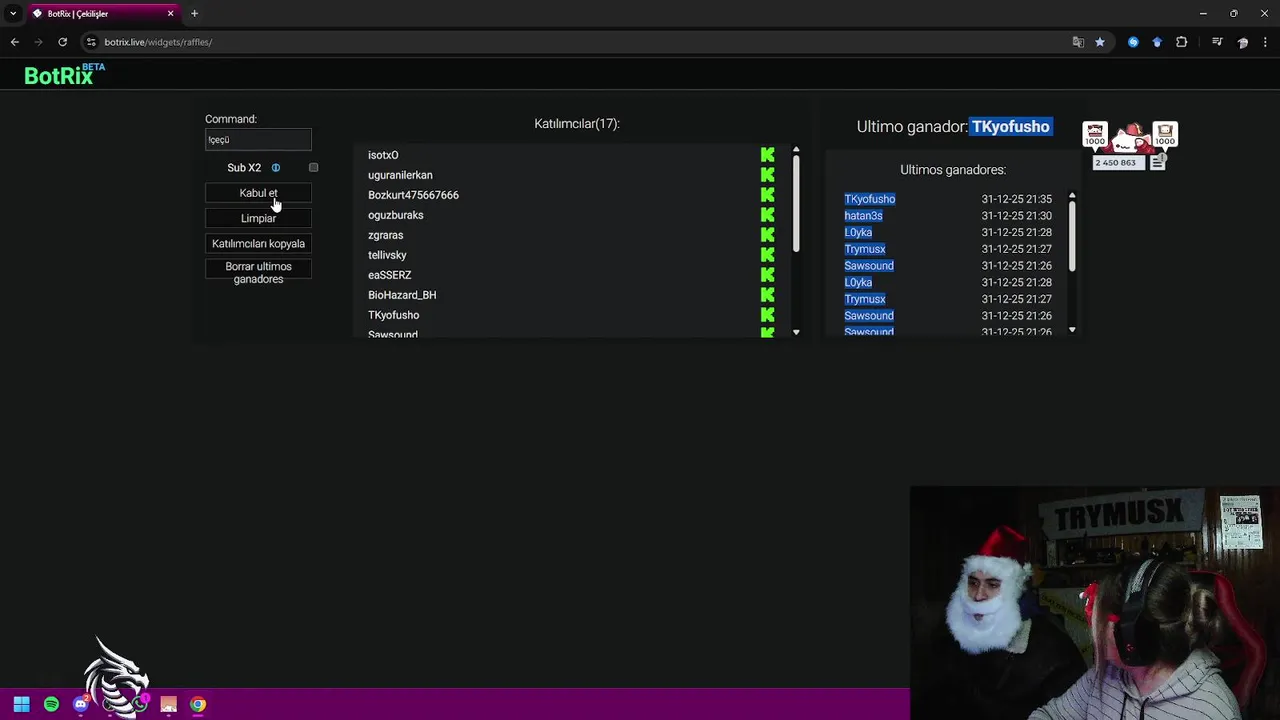Image resolution: width=1280 pixels, height=720 pixels.
Task: Open the picture thumbnail app in taskbar
Action: pyautogui.click(x=168, y=704)
